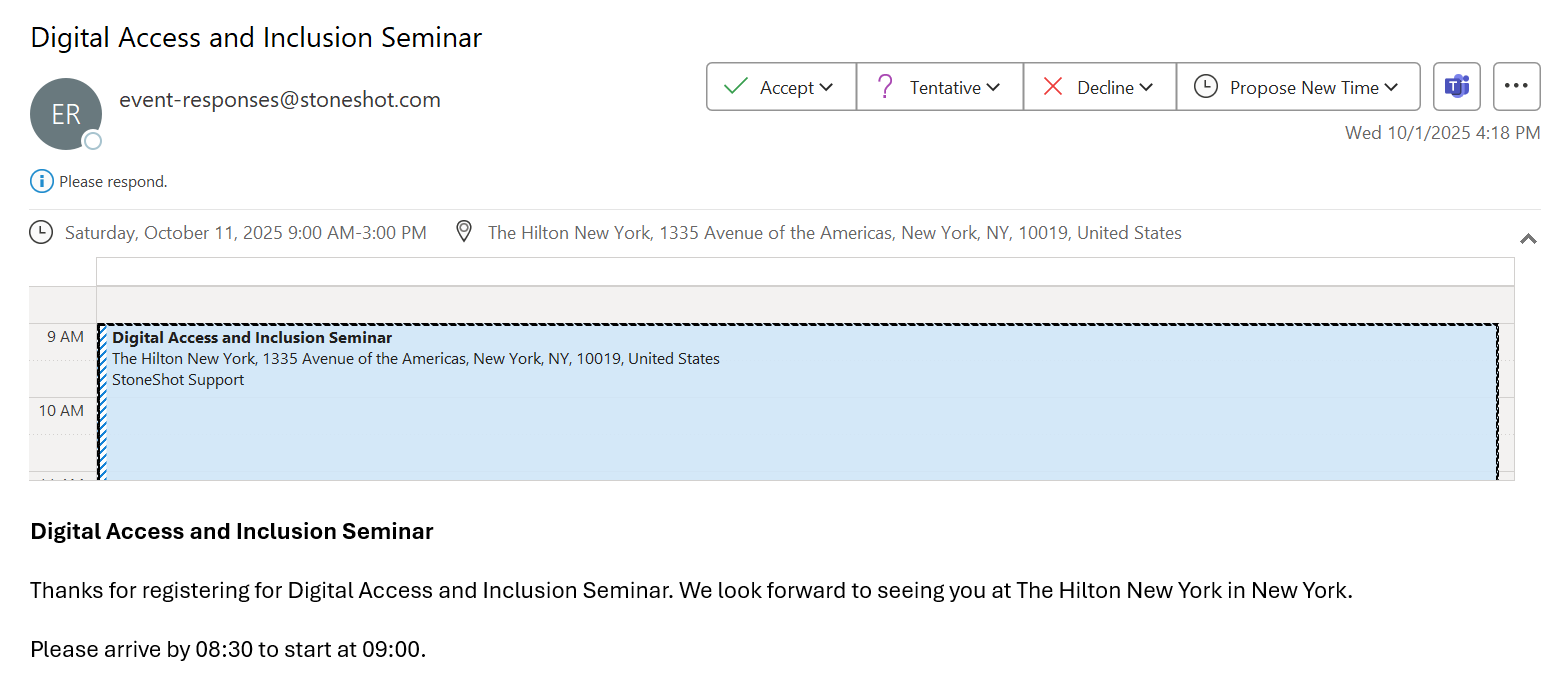The height and width of the screenshot is (688, 1557).
Task: Open the more actions ellipsis menu
Action: (1516, 87)
